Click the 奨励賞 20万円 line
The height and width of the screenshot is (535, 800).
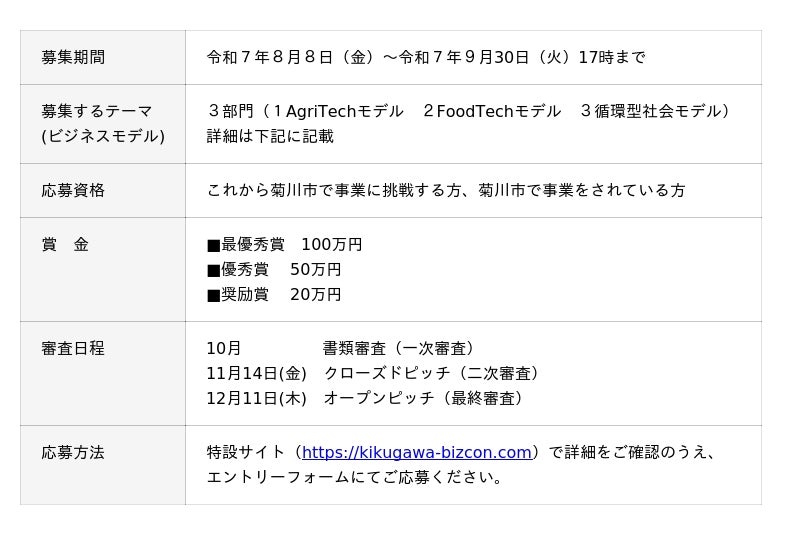pyautogui.click(x=274, y=295)
